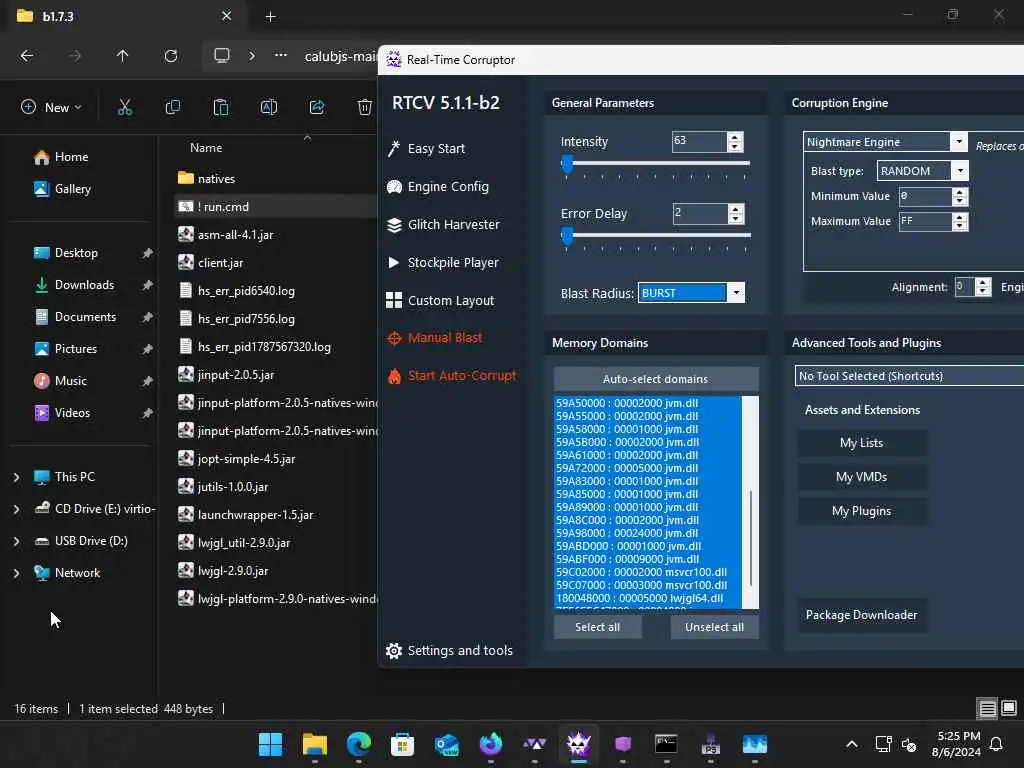Viewport: 1024px width, 768px height.
Task: Select the natives folder
Action: 216,178
